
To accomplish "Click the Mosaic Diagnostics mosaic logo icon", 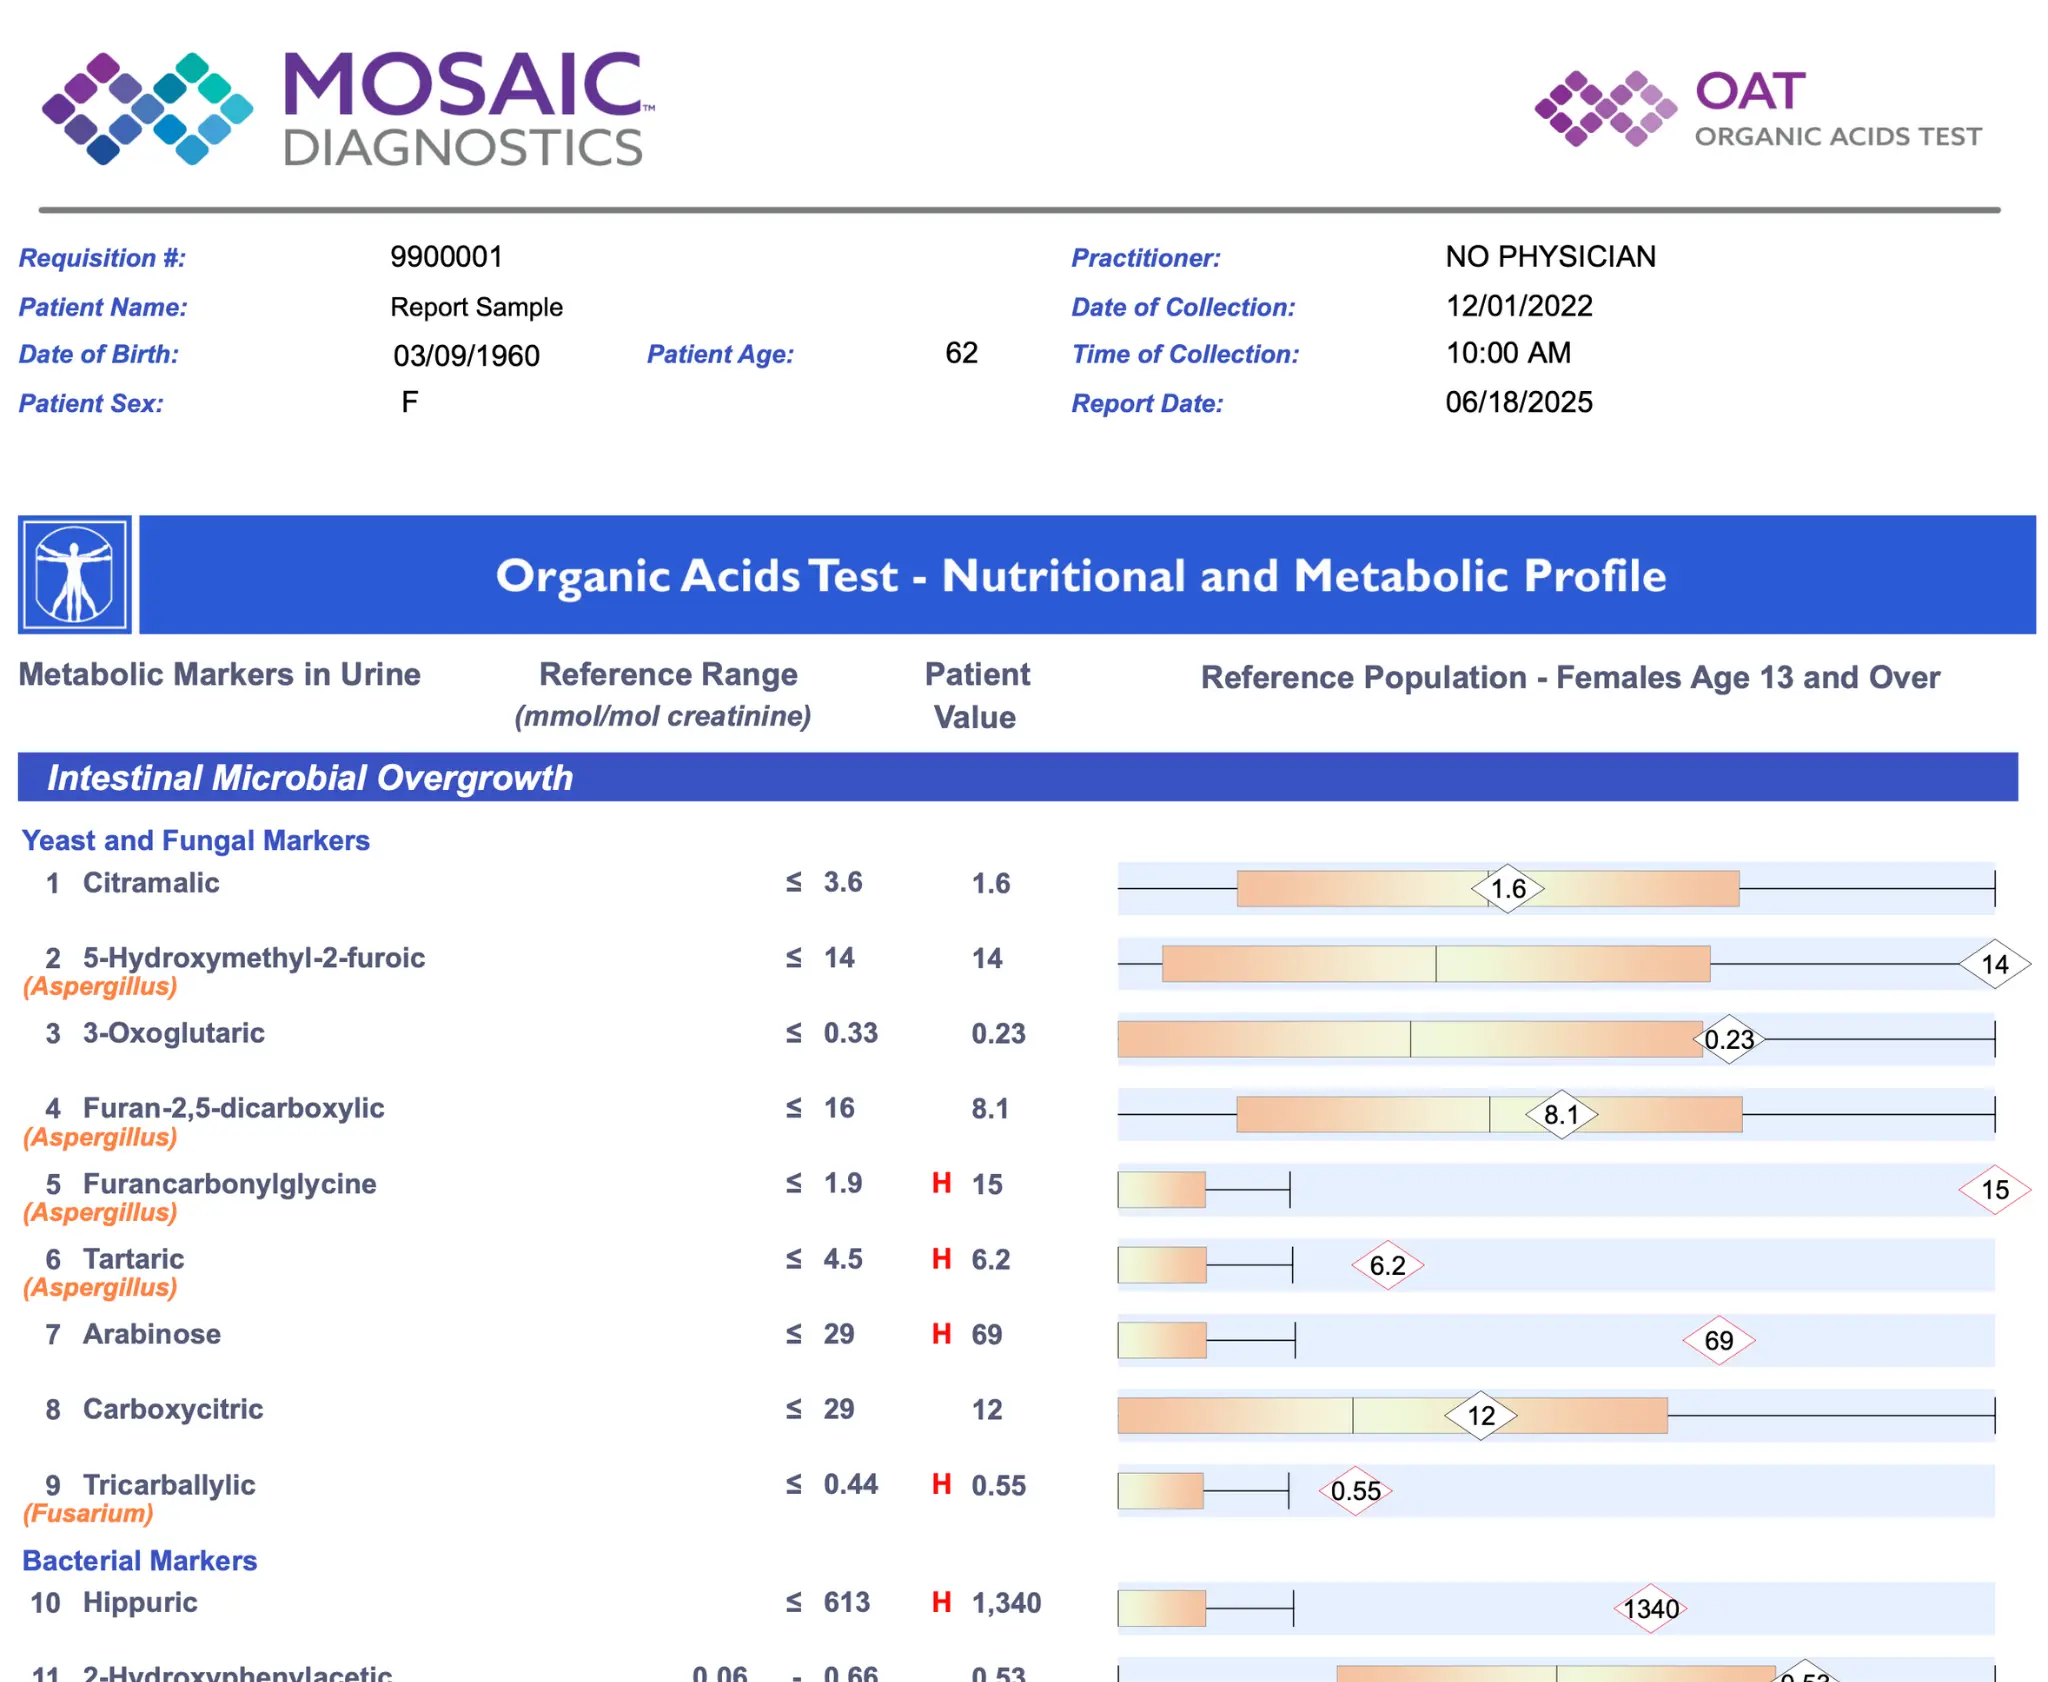I will click(147, 108).
